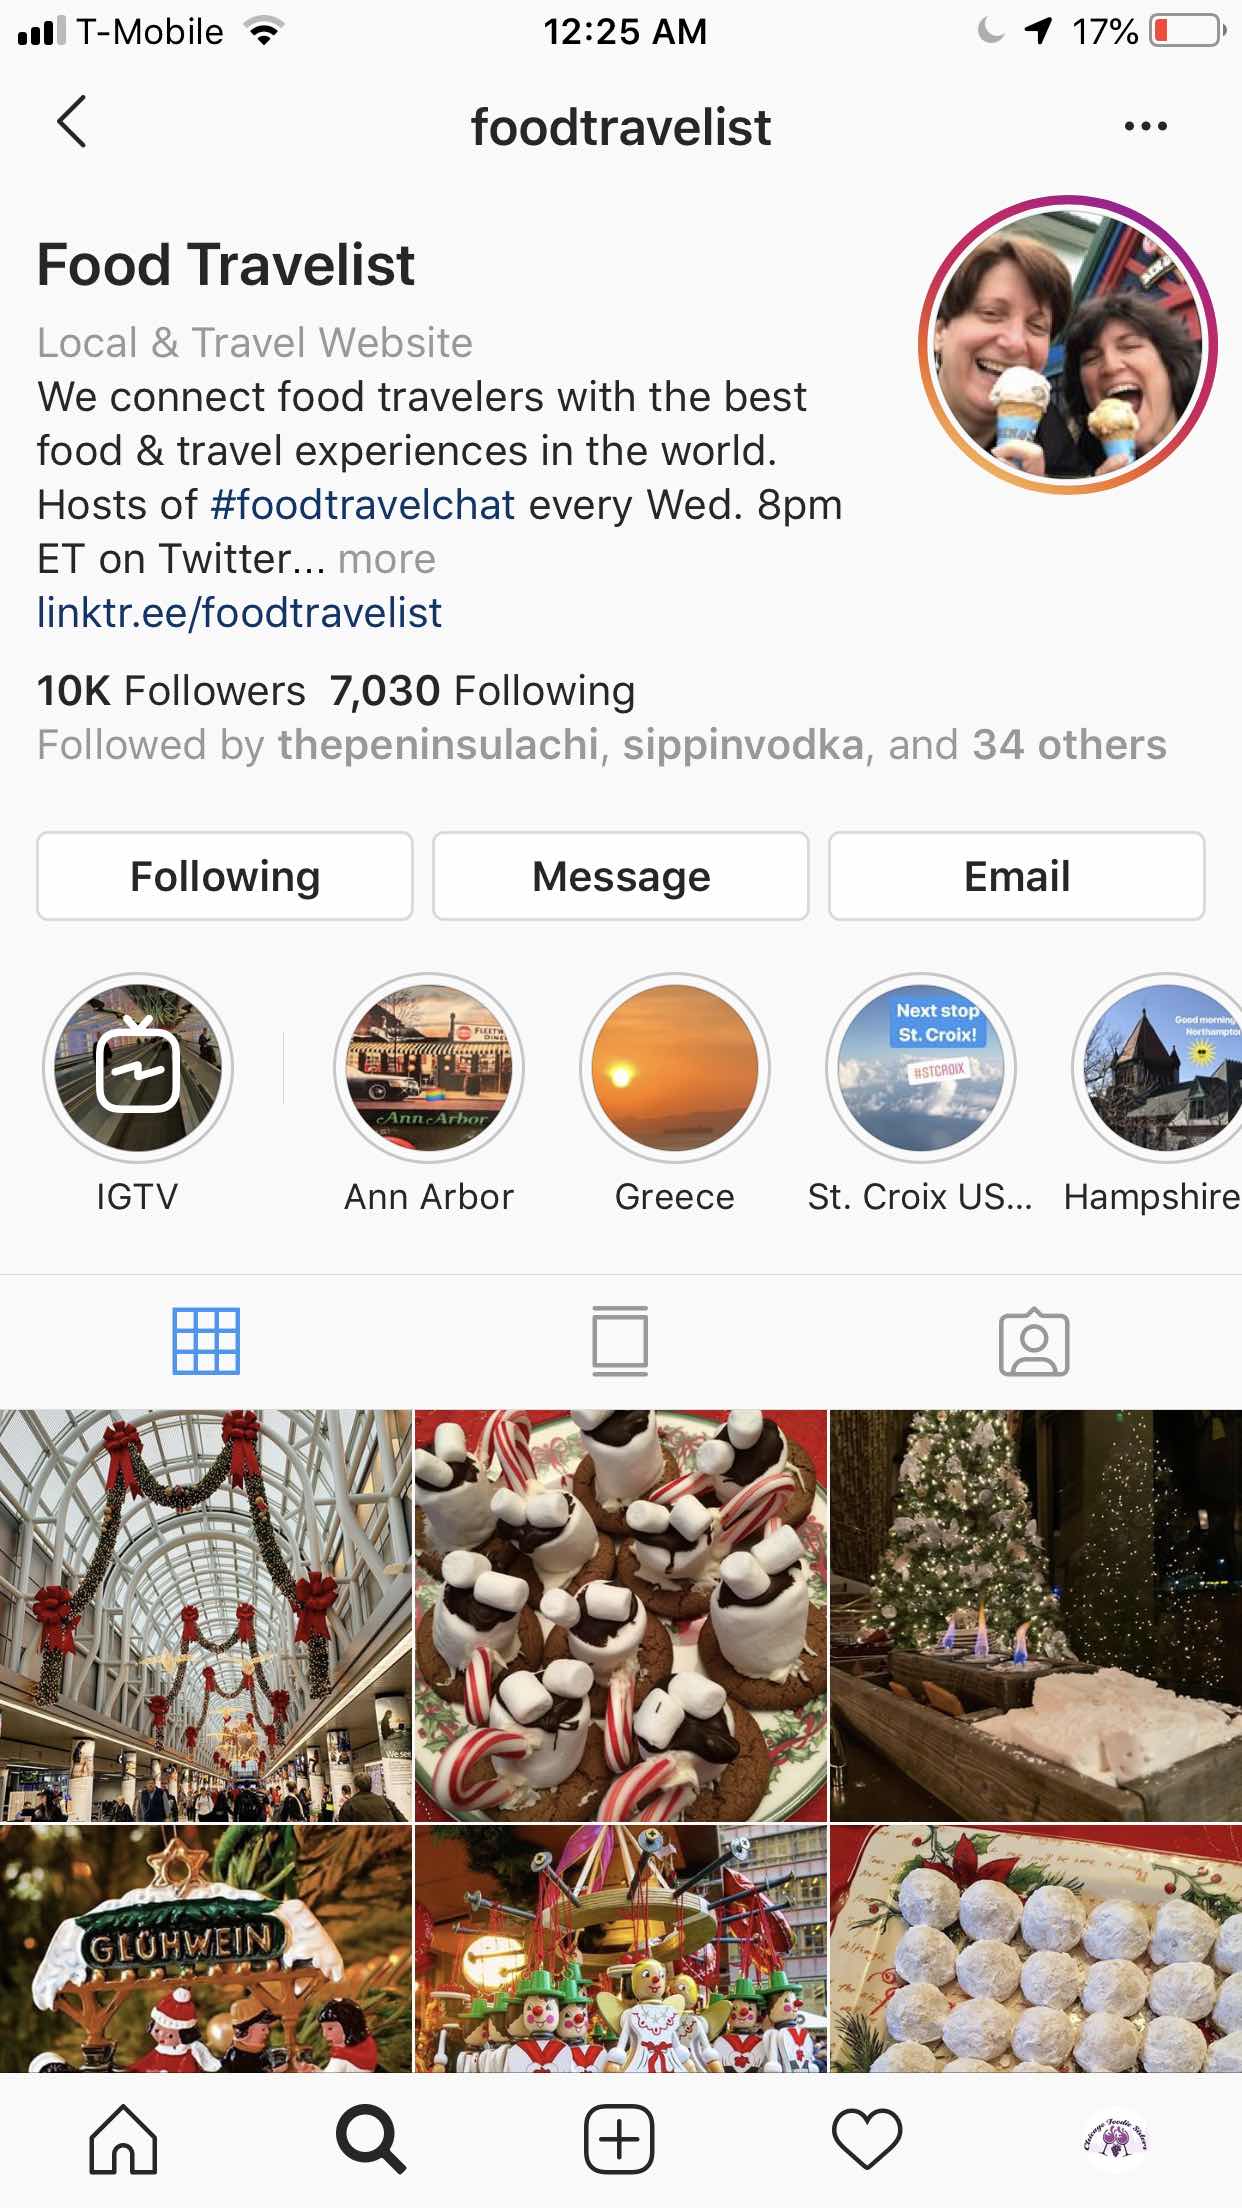Viewport: 1242px width, 2208px height.
Task: Toggle the Following button
Action: 225,876
